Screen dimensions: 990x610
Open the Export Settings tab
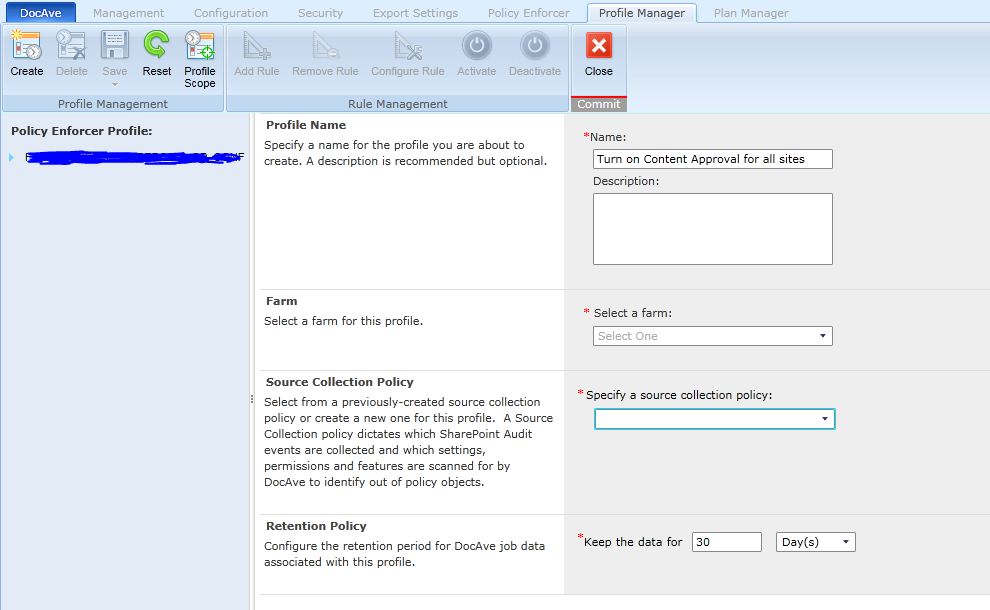coord(415,13)
